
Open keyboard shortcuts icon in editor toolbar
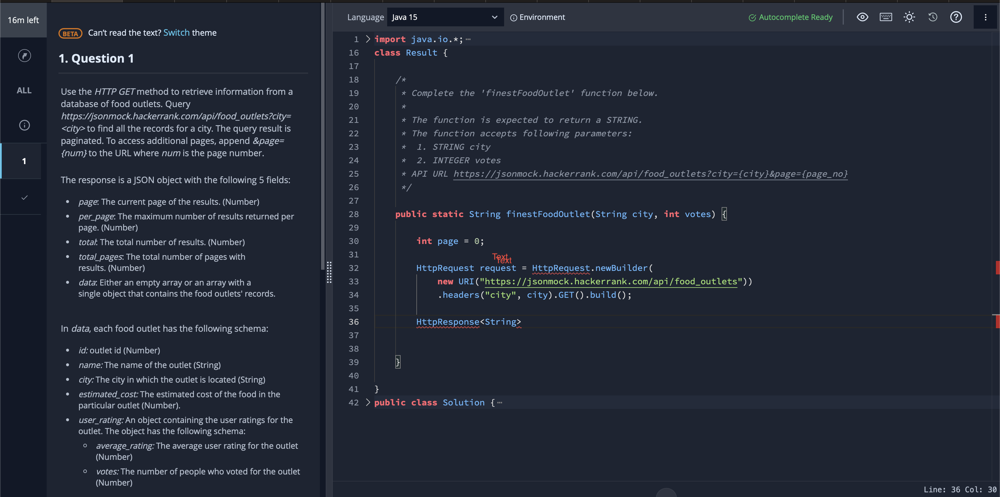[x=886, y=17]
